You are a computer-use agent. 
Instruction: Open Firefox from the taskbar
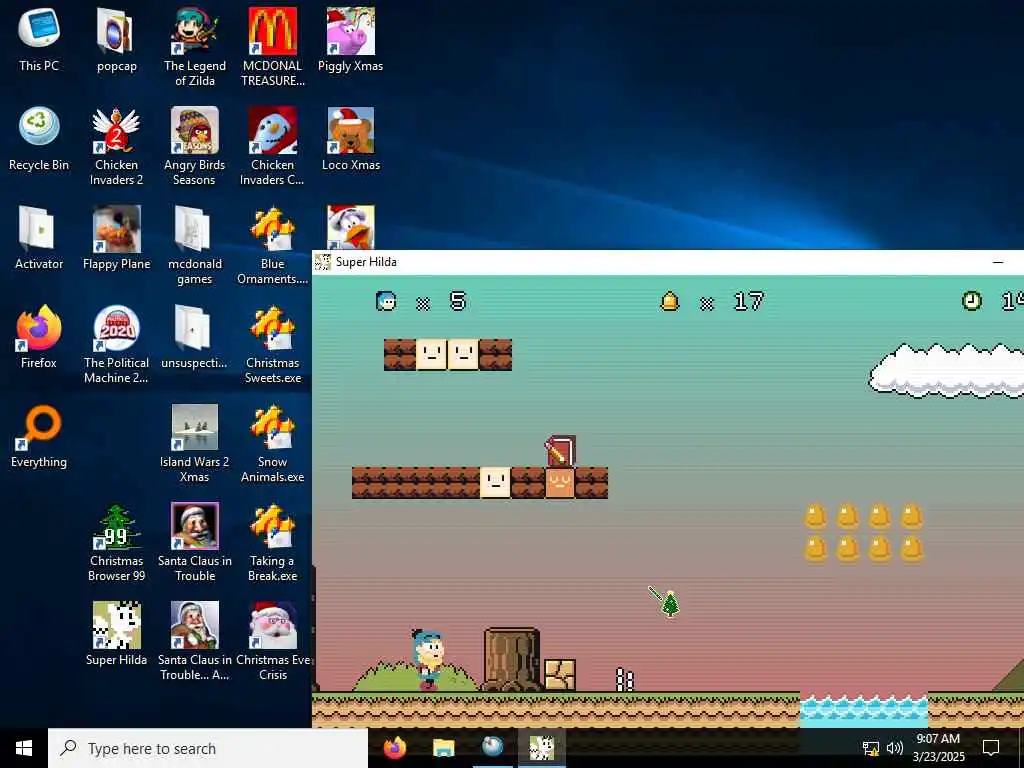[394, 748]
